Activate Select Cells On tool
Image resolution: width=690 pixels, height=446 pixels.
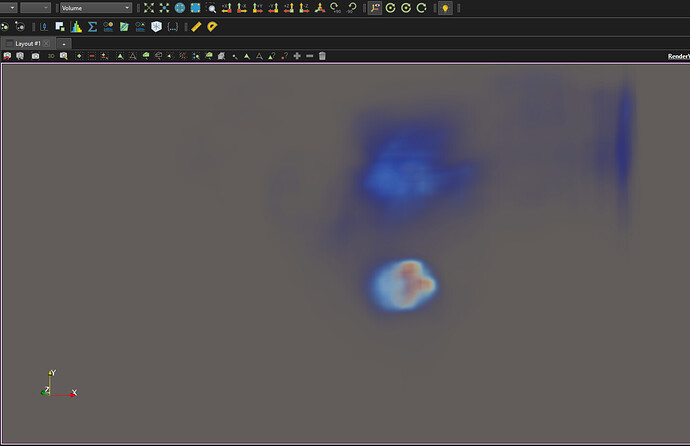pos(120,56)
